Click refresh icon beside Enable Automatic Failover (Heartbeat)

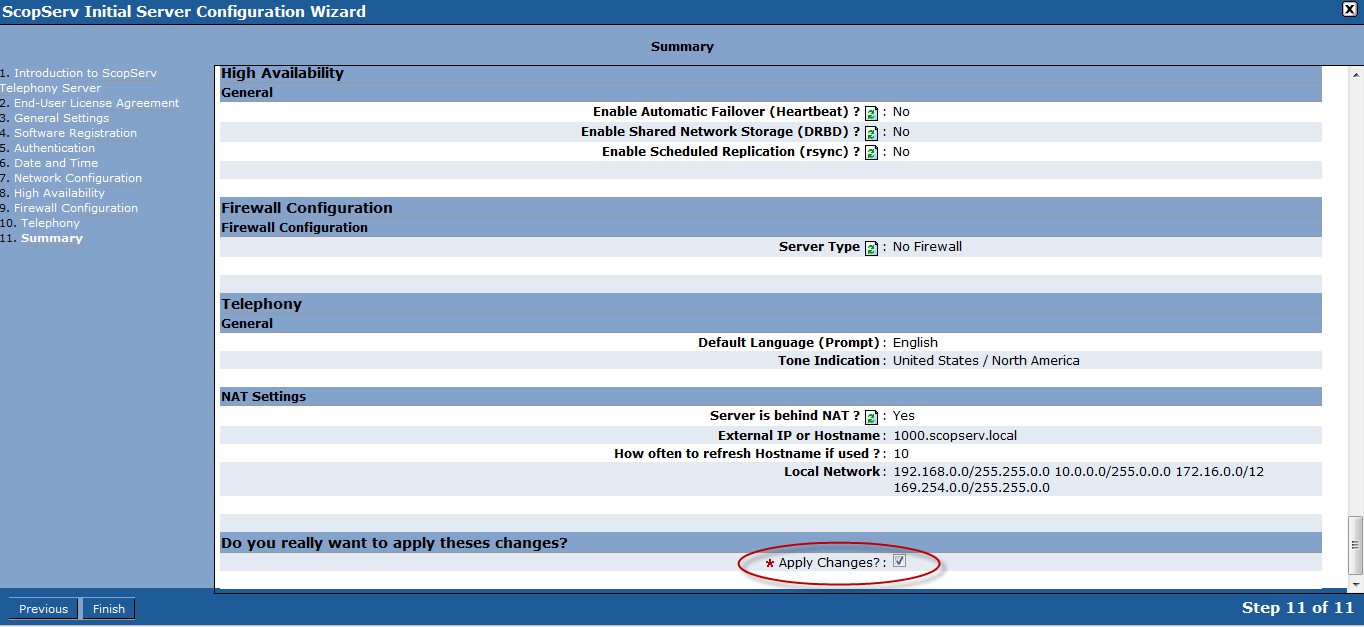coord(871,113)
